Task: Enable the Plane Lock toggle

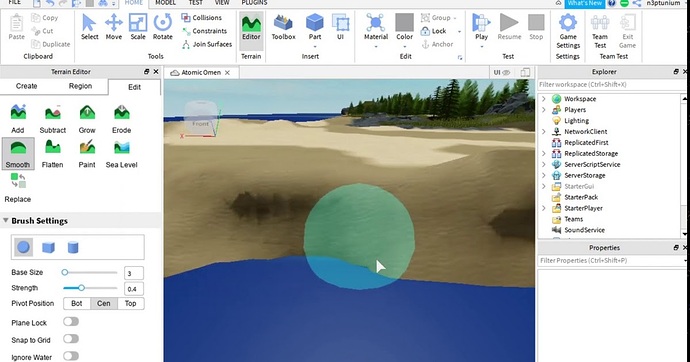Action: (70, 322)
